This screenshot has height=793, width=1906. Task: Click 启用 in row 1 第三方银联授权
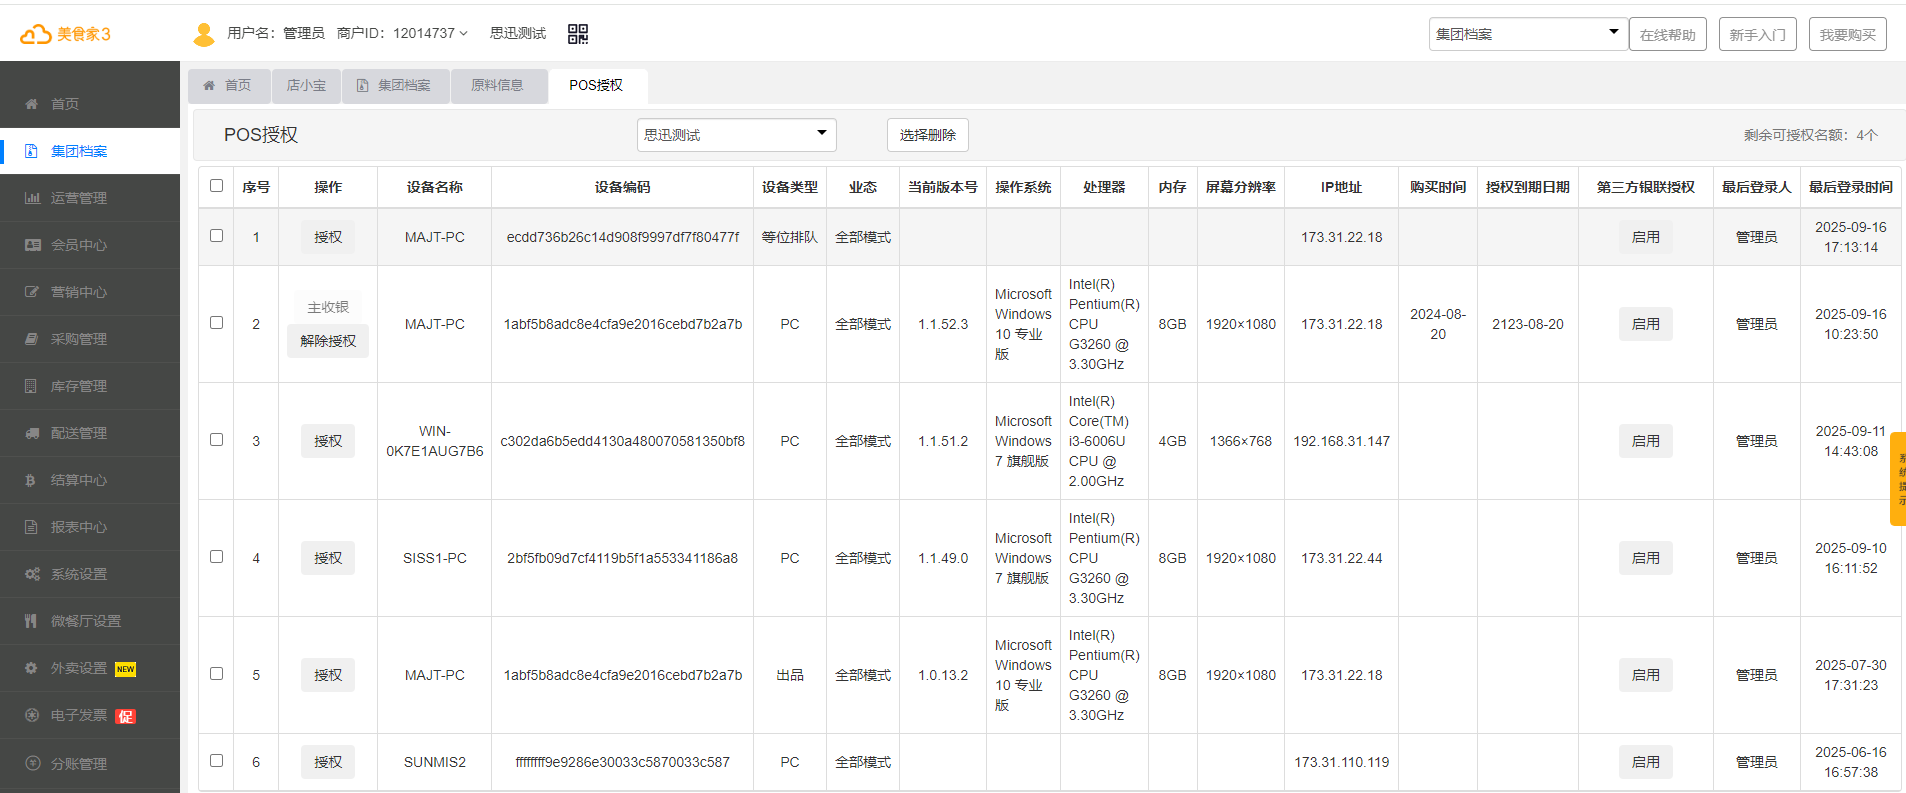pyautogui.click(x=1645, y=237)
